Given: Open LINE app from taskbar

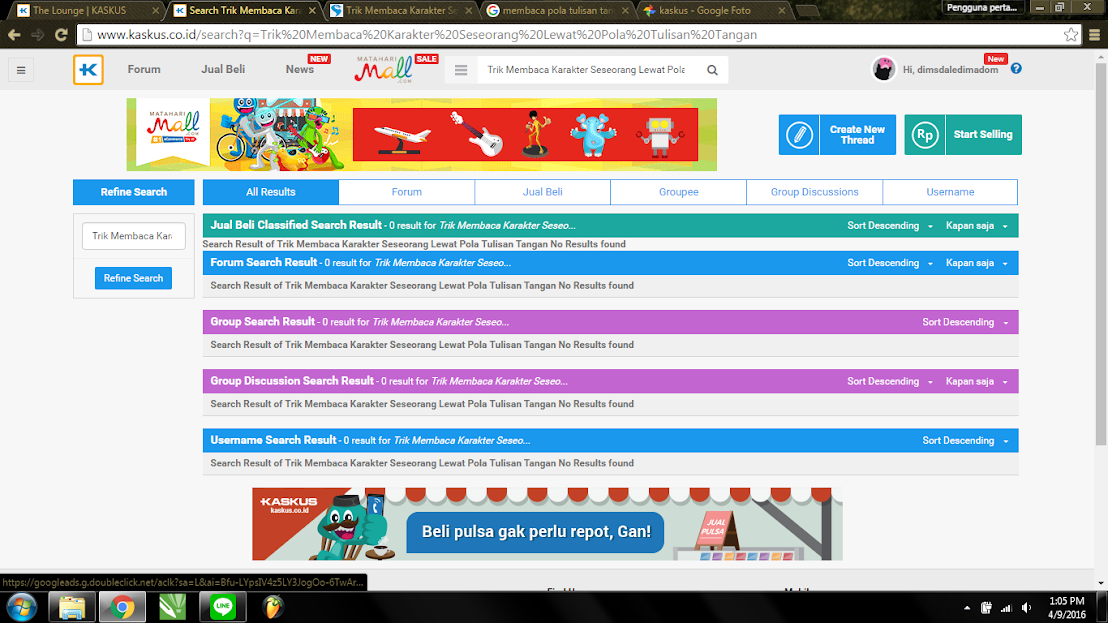Looking at the screenshot, I should click(223, 607).
